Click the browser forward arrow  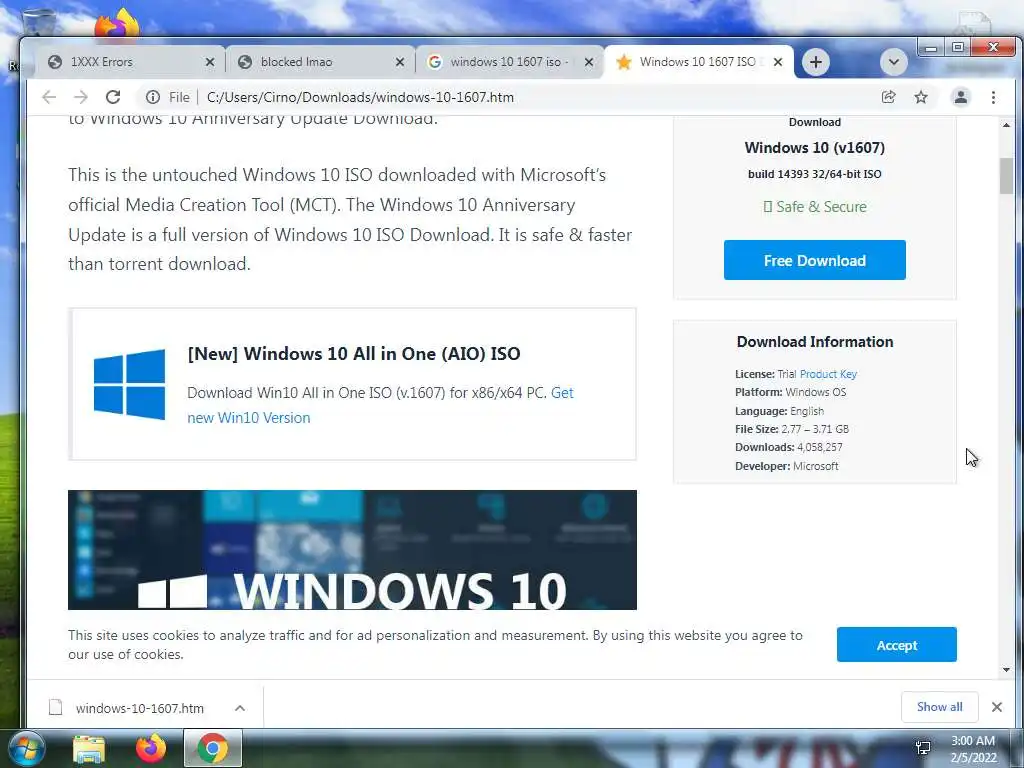[x=80, y=97]
